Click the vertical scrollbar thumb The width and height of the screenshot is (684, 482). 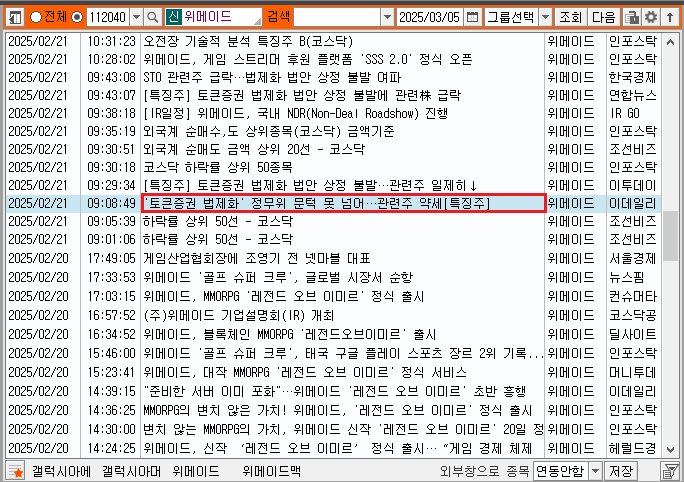670,236
